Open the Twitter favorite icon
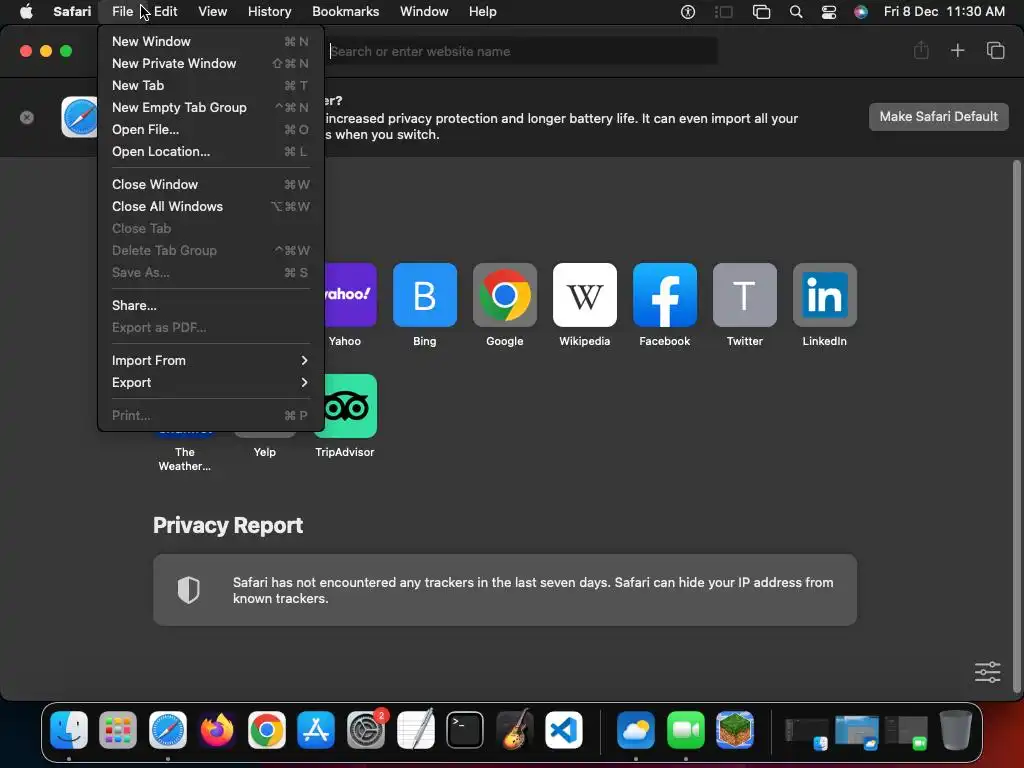The width and height of the screenshot is (1024, 768). click(744, 295)
